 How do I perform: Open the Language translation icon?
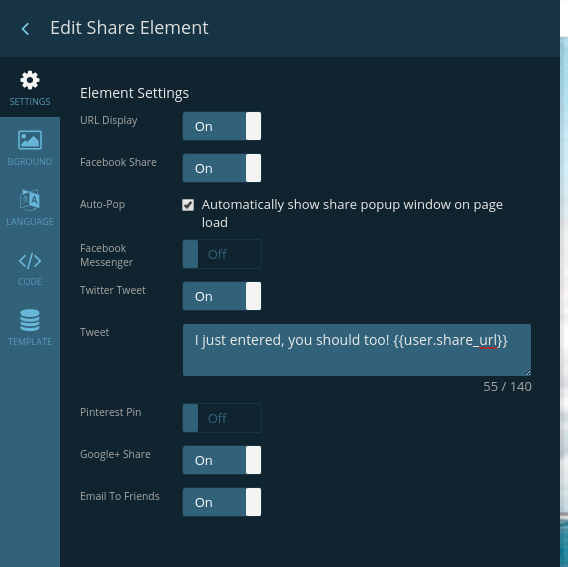(30, 200)
